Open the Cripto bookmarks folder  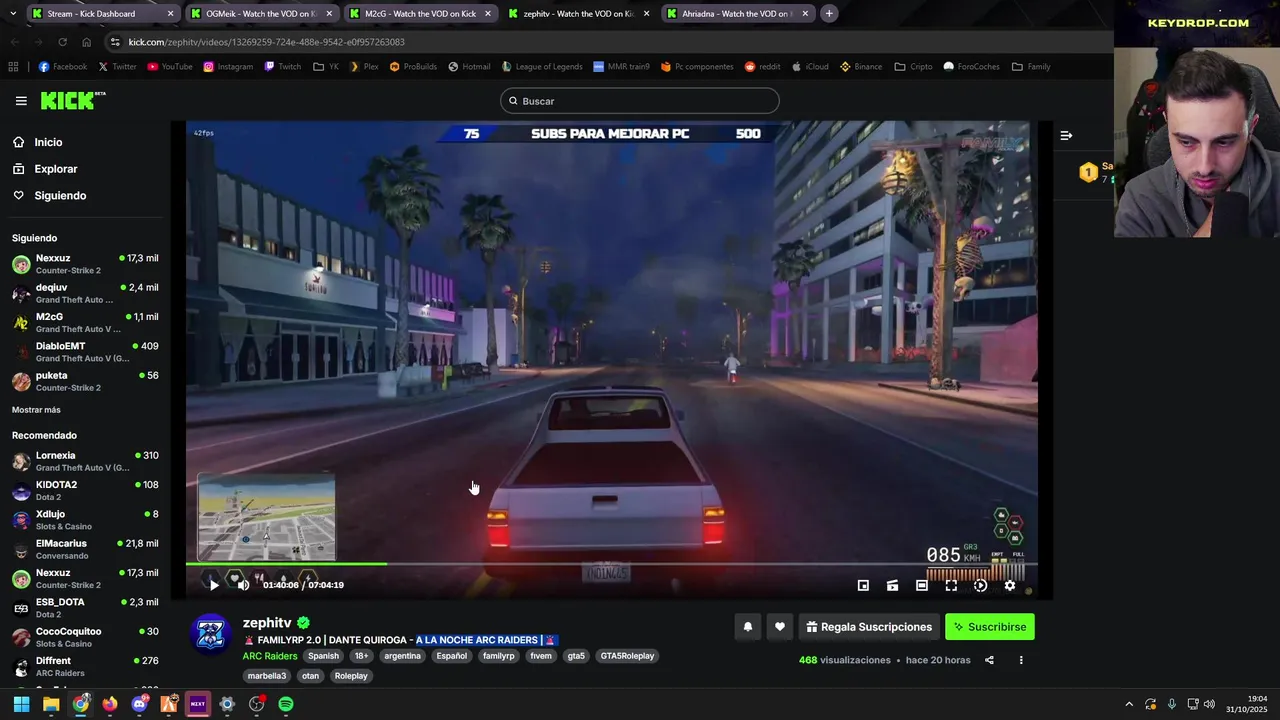click(914, 67)
